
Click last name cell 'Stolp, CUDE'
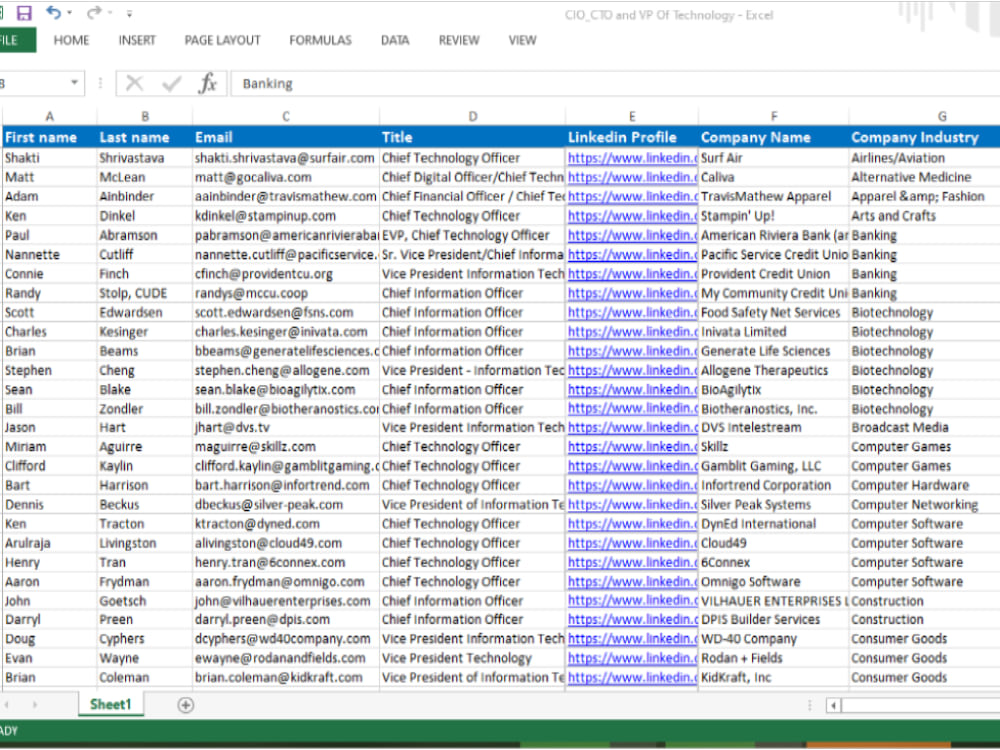coord(145,293)
